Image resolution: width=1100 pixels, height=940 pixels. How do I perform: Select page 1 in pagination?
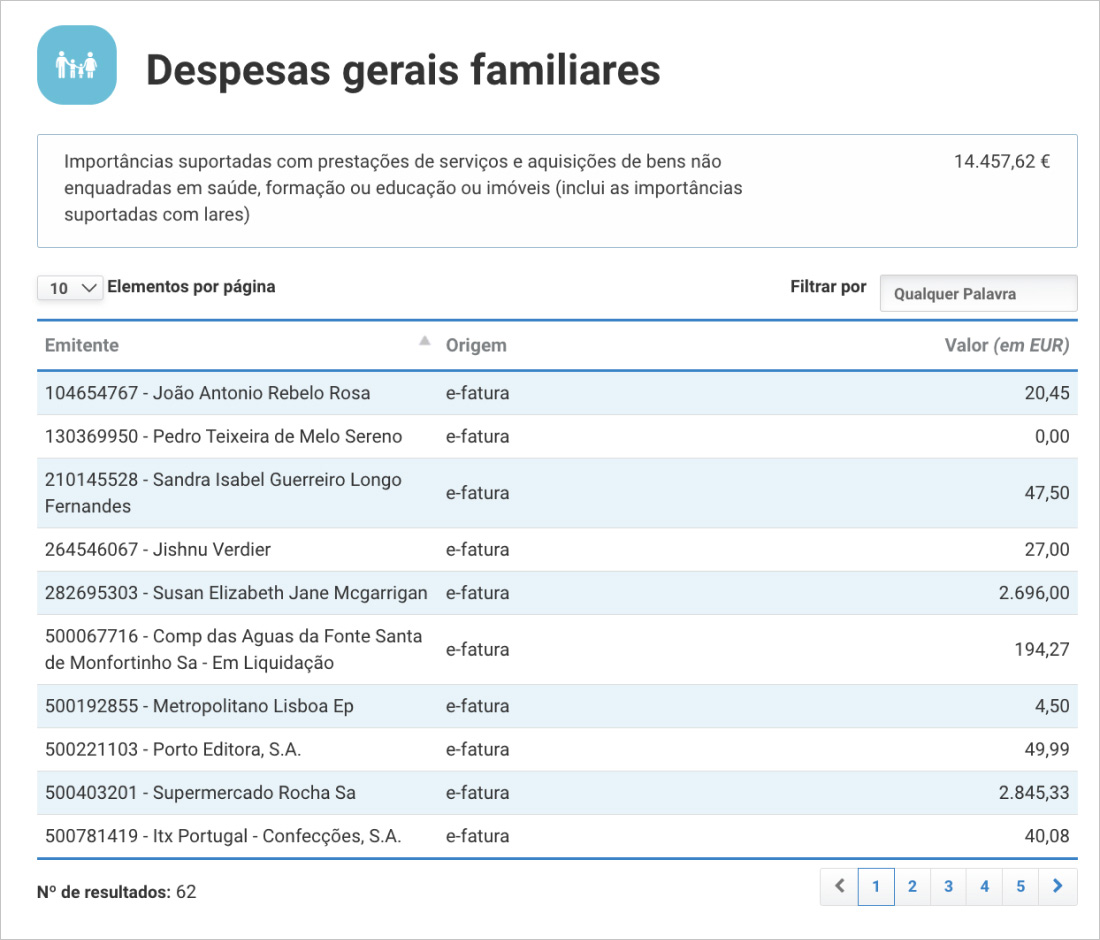pyautogui.click(x=876, y=886)
